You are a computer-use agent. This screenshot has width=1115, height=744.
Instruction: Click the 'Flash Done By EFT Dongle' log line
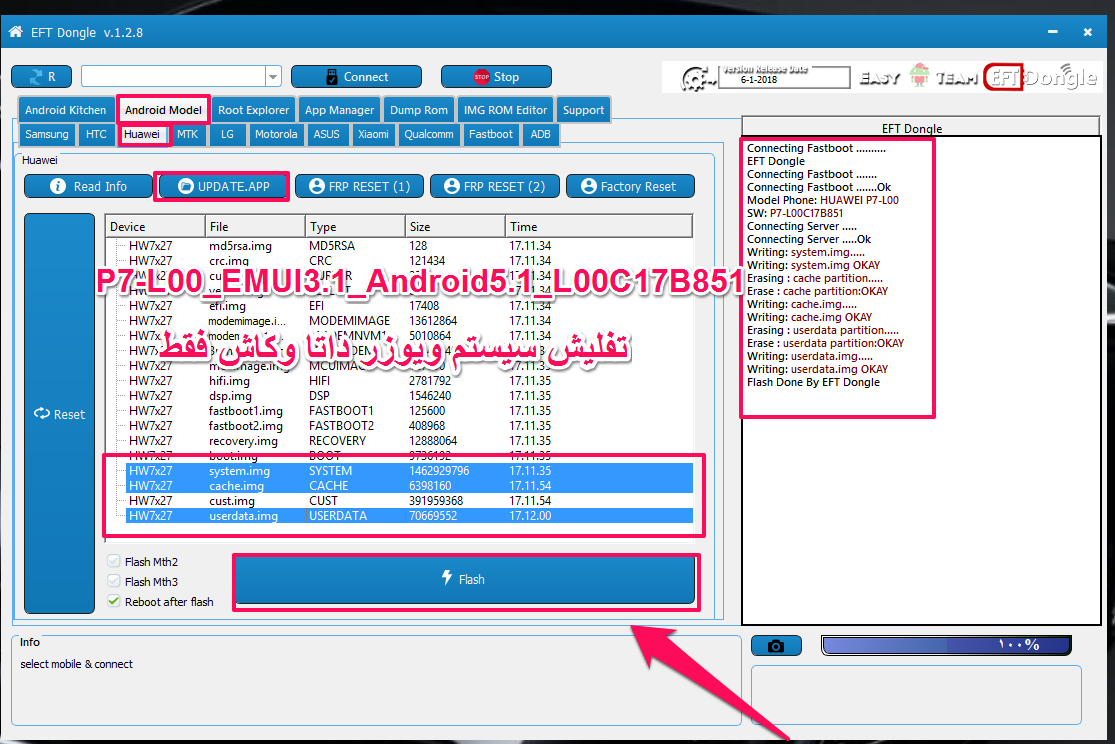pos(813,382)
